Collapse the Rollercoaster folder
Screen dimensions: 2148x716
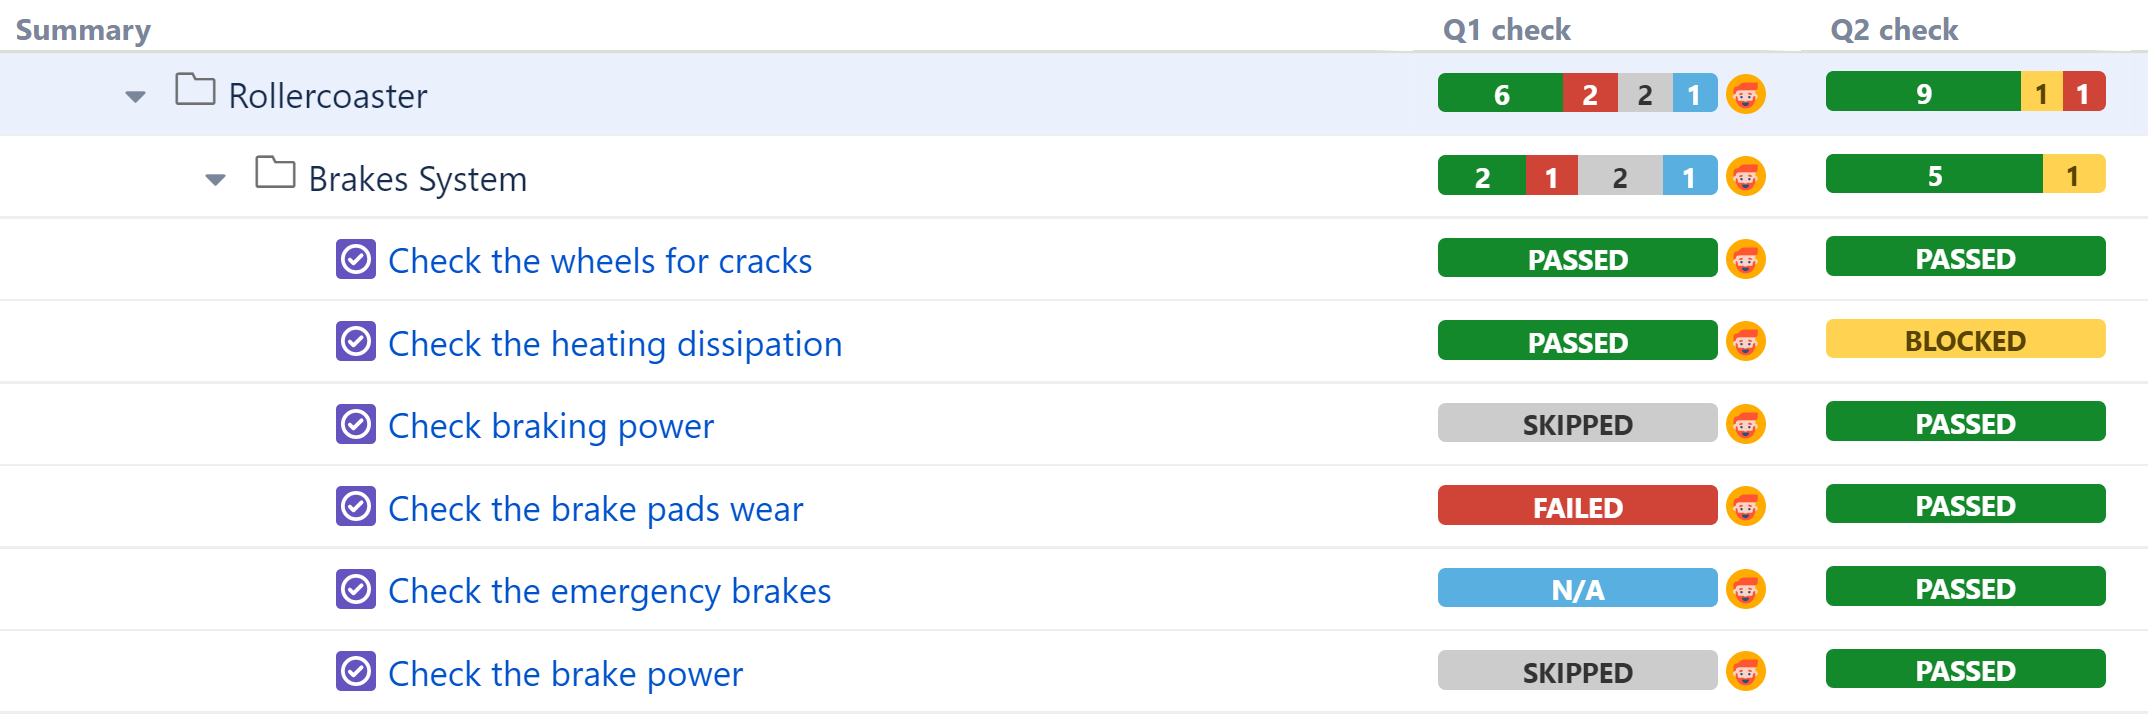[x=136, y=97]
